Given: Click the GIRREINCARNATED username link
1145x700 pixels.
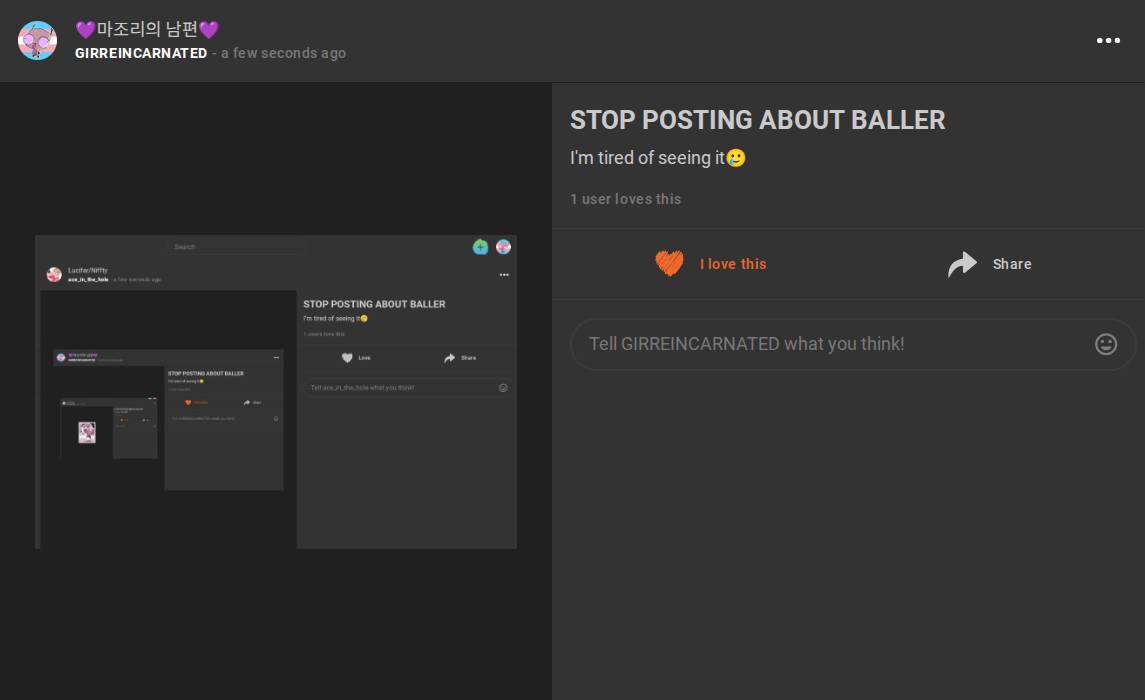Looking at the screenshot, I should coord(141,53).
